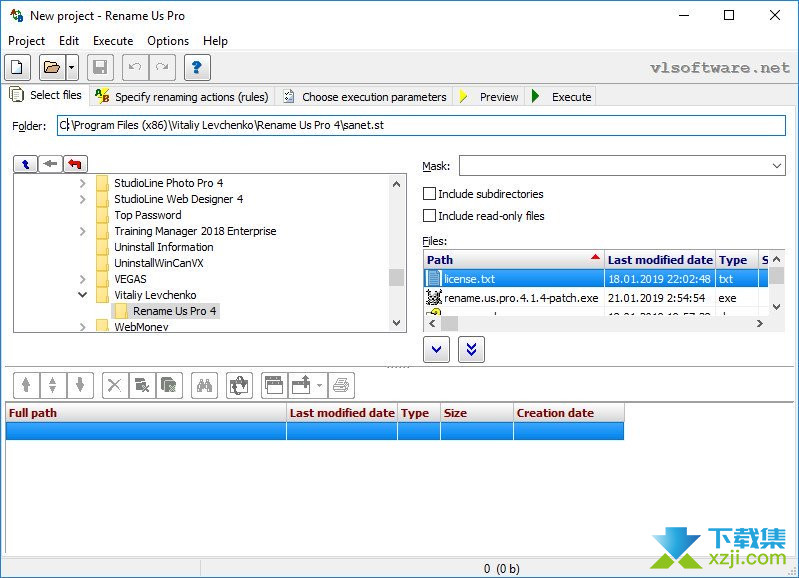The height and width of the screenshot is (578, 799).
Task: Remove selected item with the X icon
Action: 115,385
